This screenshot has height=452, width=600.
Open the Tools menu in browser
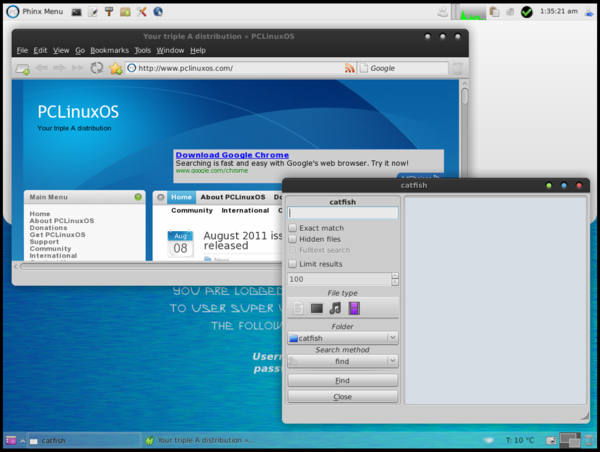pos(142,50)
